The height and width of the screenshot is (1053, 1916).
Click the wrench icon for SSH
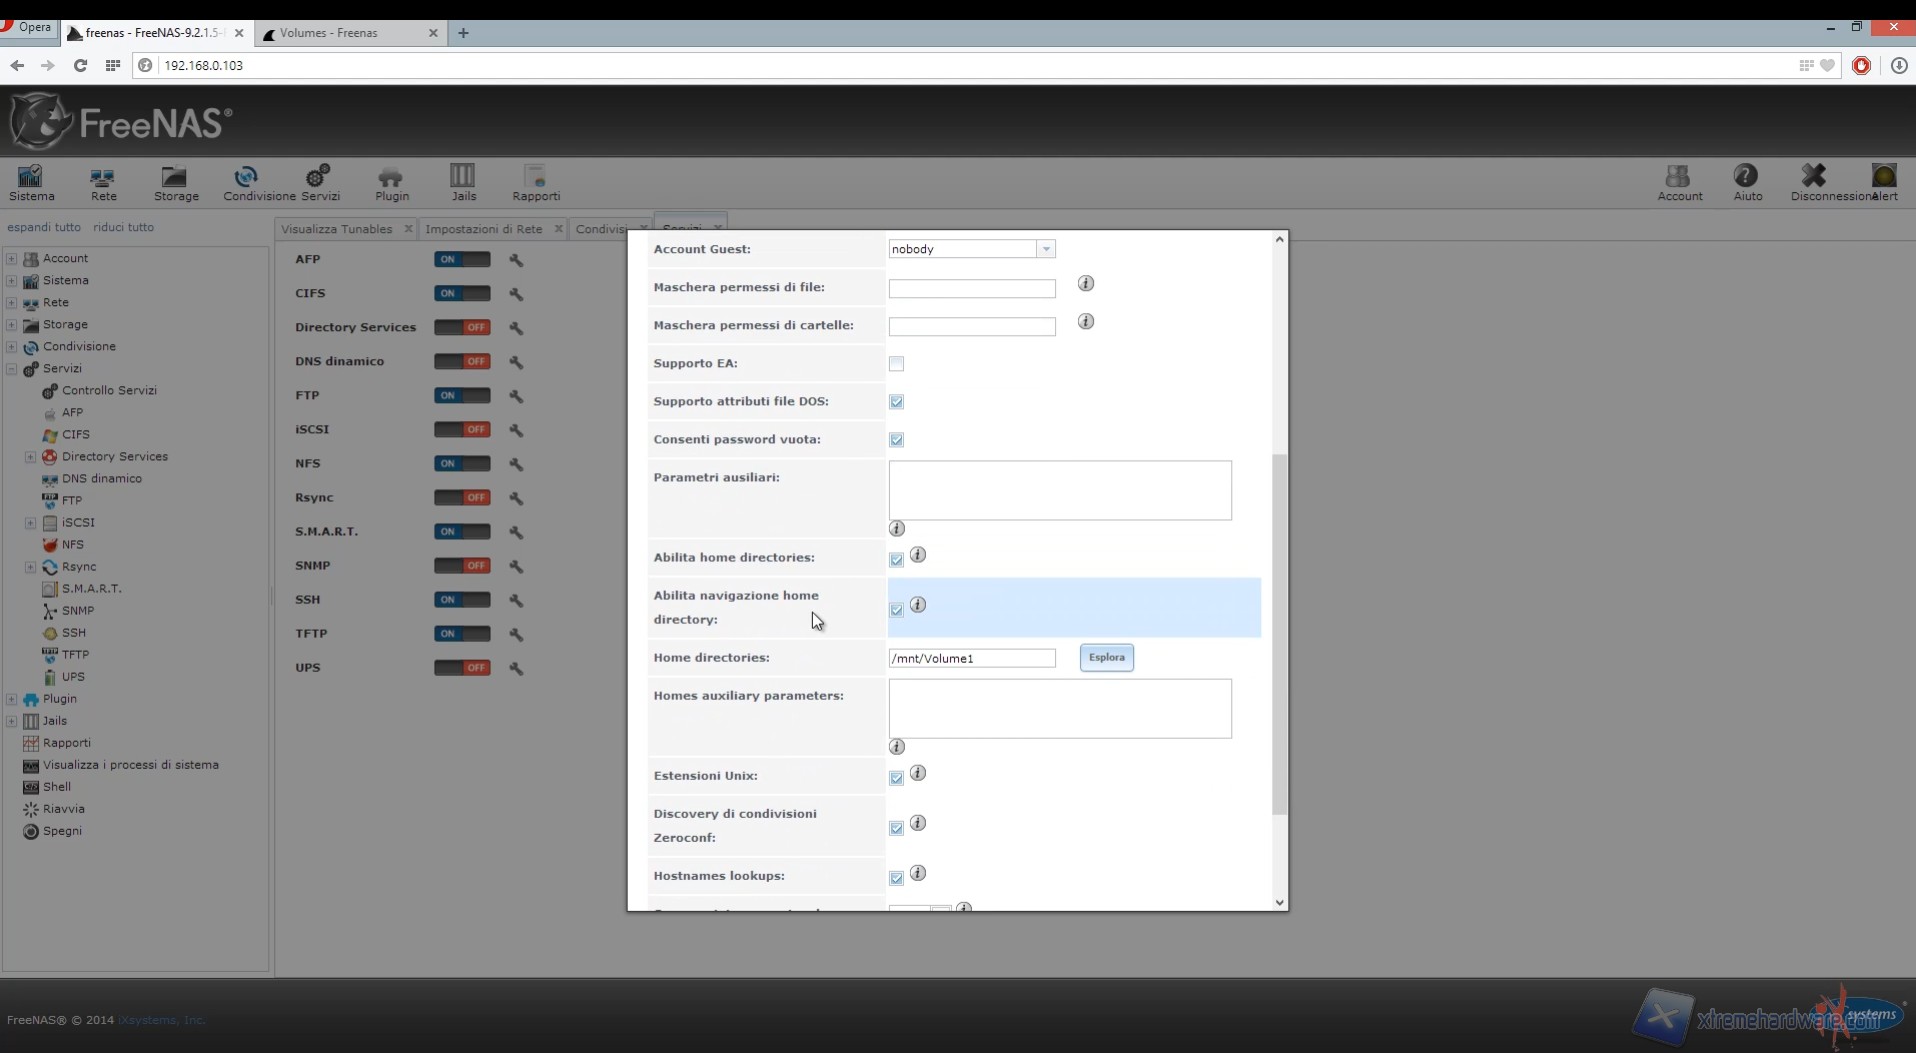pyautogui.click(x=516, y=600)
